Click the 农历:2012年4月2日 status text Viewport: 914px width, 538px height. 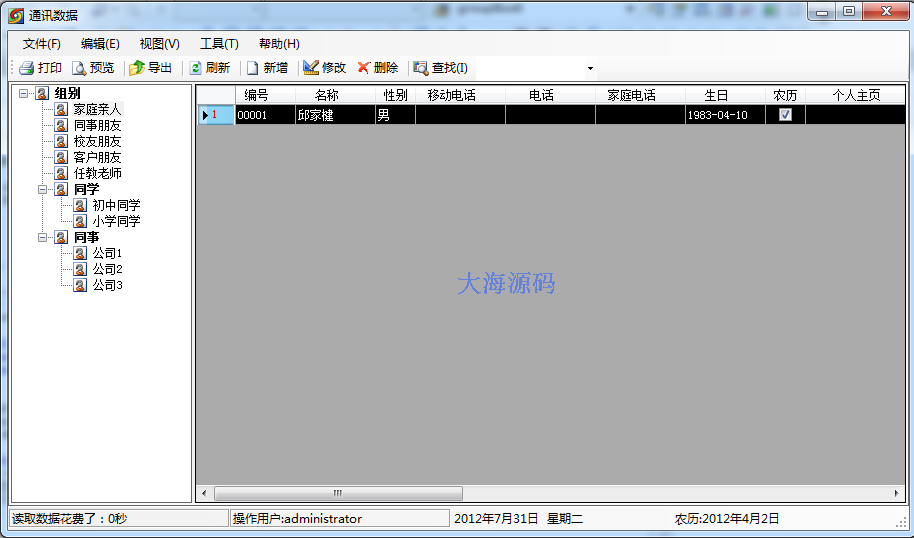727,519
